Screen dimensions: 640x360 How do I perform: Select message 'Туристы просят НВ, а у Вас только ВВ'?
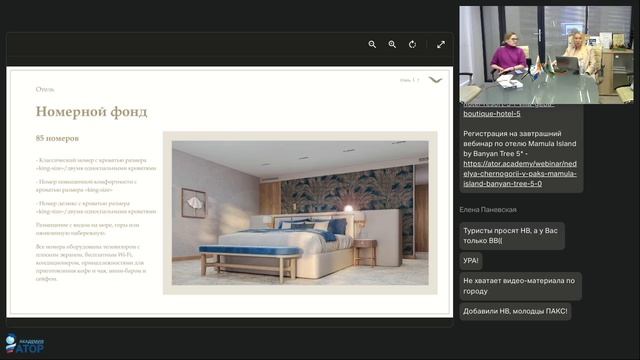(x=512, y=236)
